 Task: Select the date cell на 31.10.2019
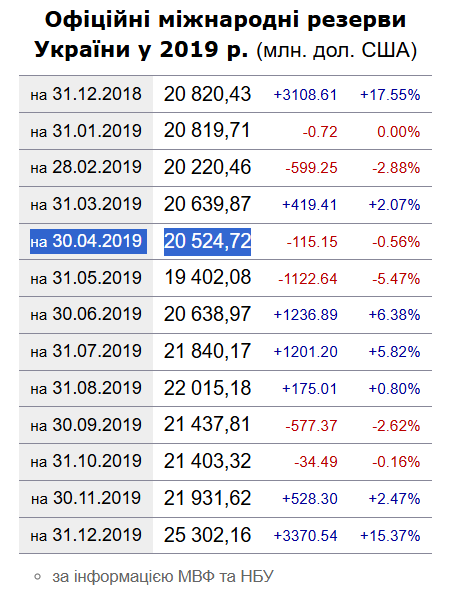coord(86,461)
